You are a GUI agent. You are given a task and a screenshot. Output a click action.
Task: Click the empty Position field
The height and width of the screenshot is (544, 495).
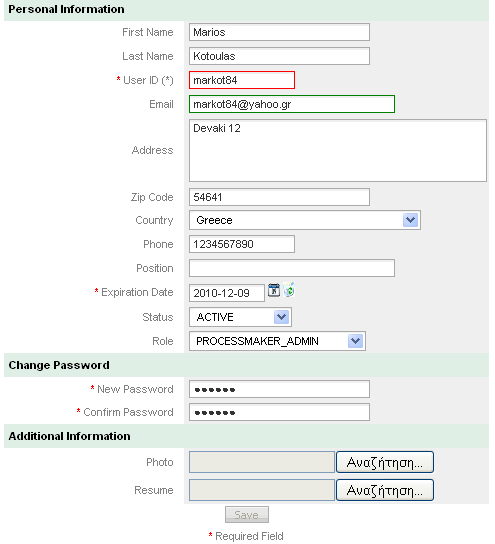pyautogui.click(x=292, y=268)
